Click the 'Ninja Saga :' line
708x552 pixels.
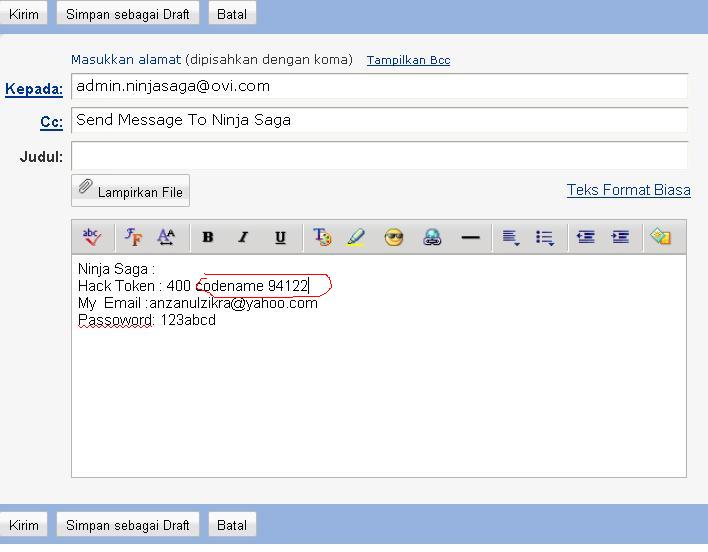(116, 269)
